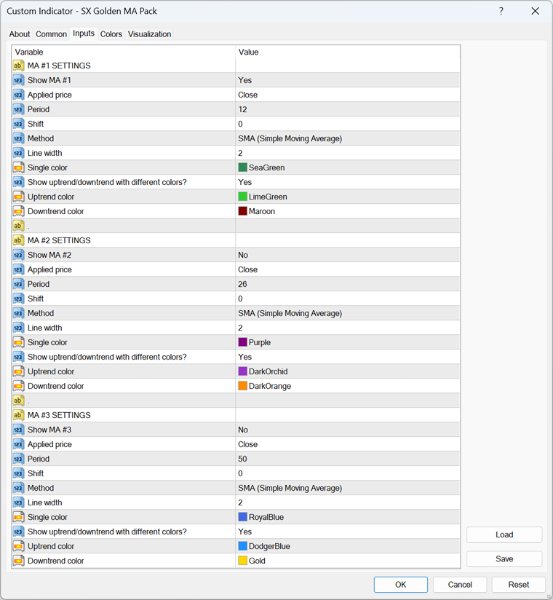
Task: Open MA #3 Method SMA dropdown value
Action: 290,488
